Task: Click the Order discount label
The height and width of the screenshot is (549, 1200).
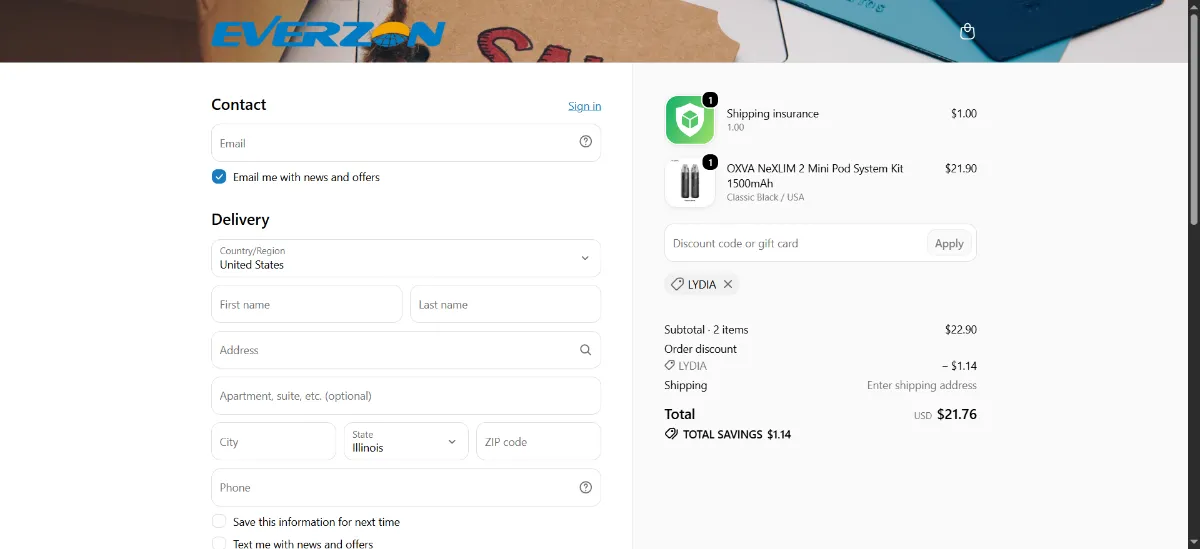Action: click(701, 349)
